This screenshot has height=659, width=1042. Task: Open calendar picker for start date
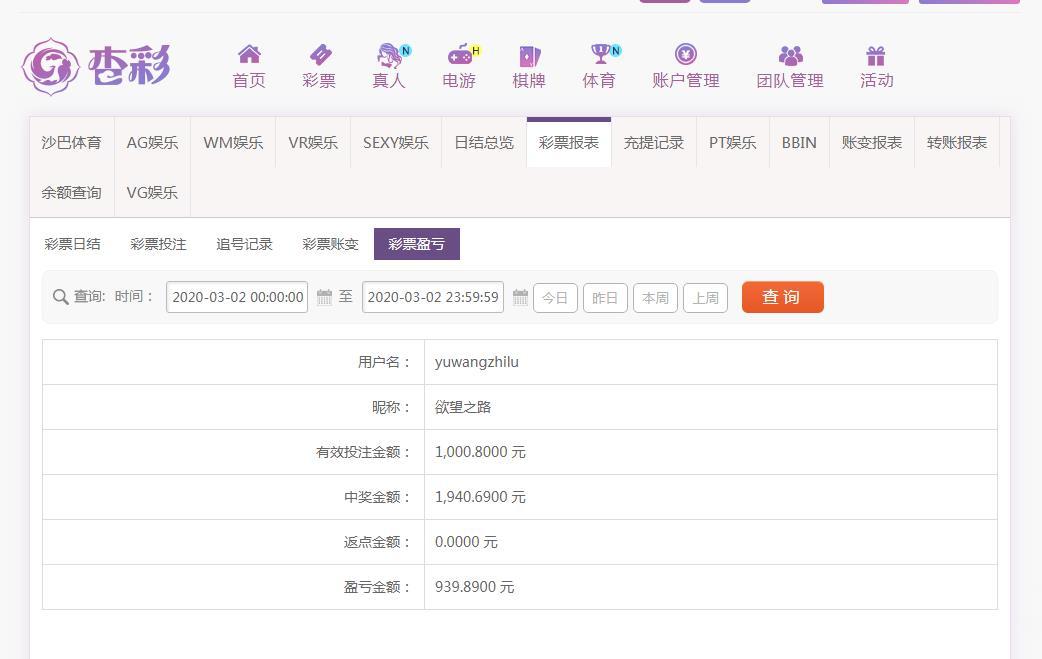click(324, 297)
